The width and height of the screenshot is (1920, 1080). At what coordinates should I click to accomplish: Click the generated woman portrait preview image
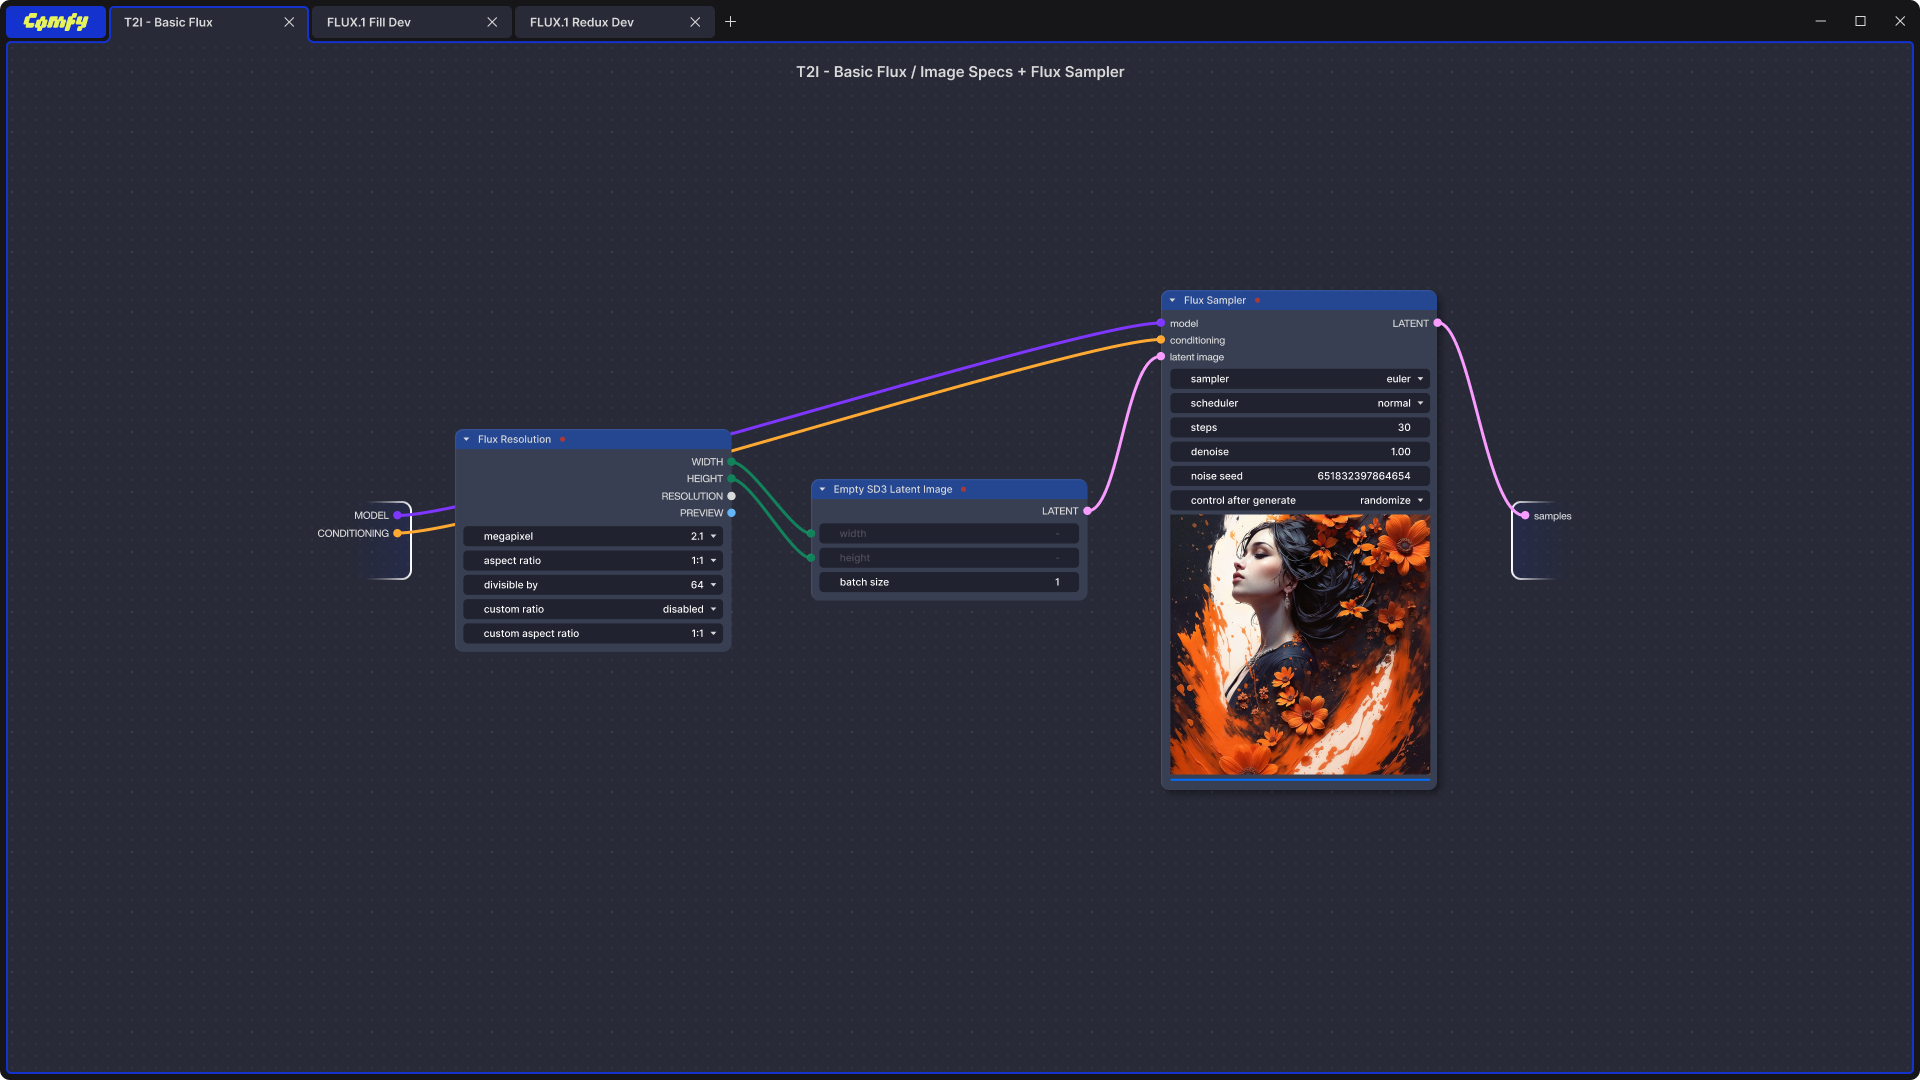(1300, 645)
